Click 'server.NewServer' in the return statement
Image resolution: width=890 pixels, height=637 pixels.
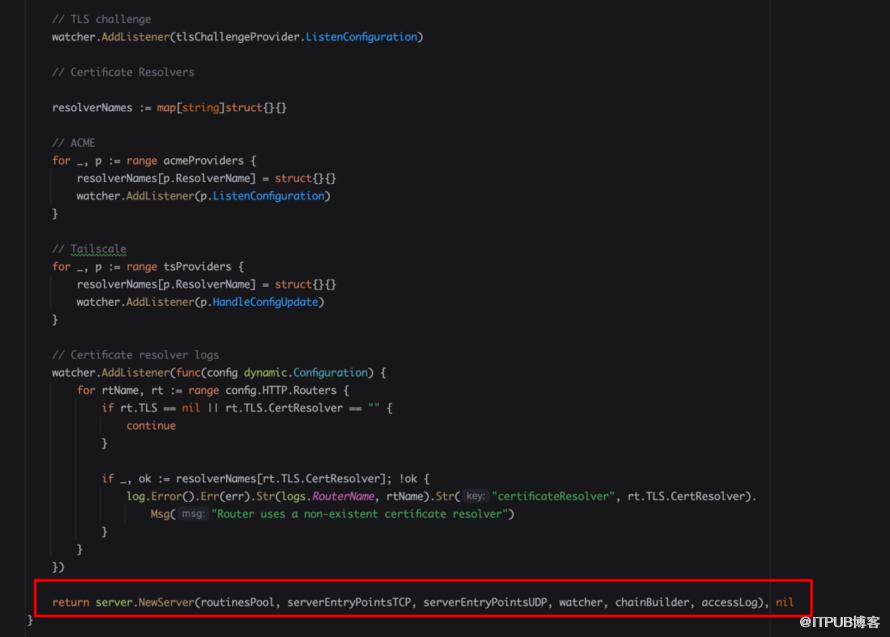pyautogui.click(x=145, y=602)
